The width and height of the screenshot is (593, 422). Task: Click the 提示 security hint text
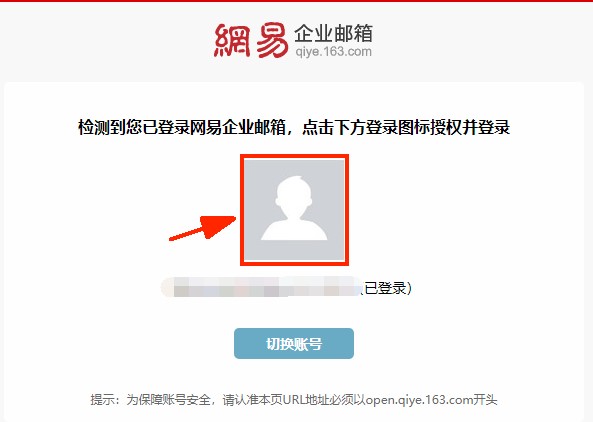tap(102, 400)
